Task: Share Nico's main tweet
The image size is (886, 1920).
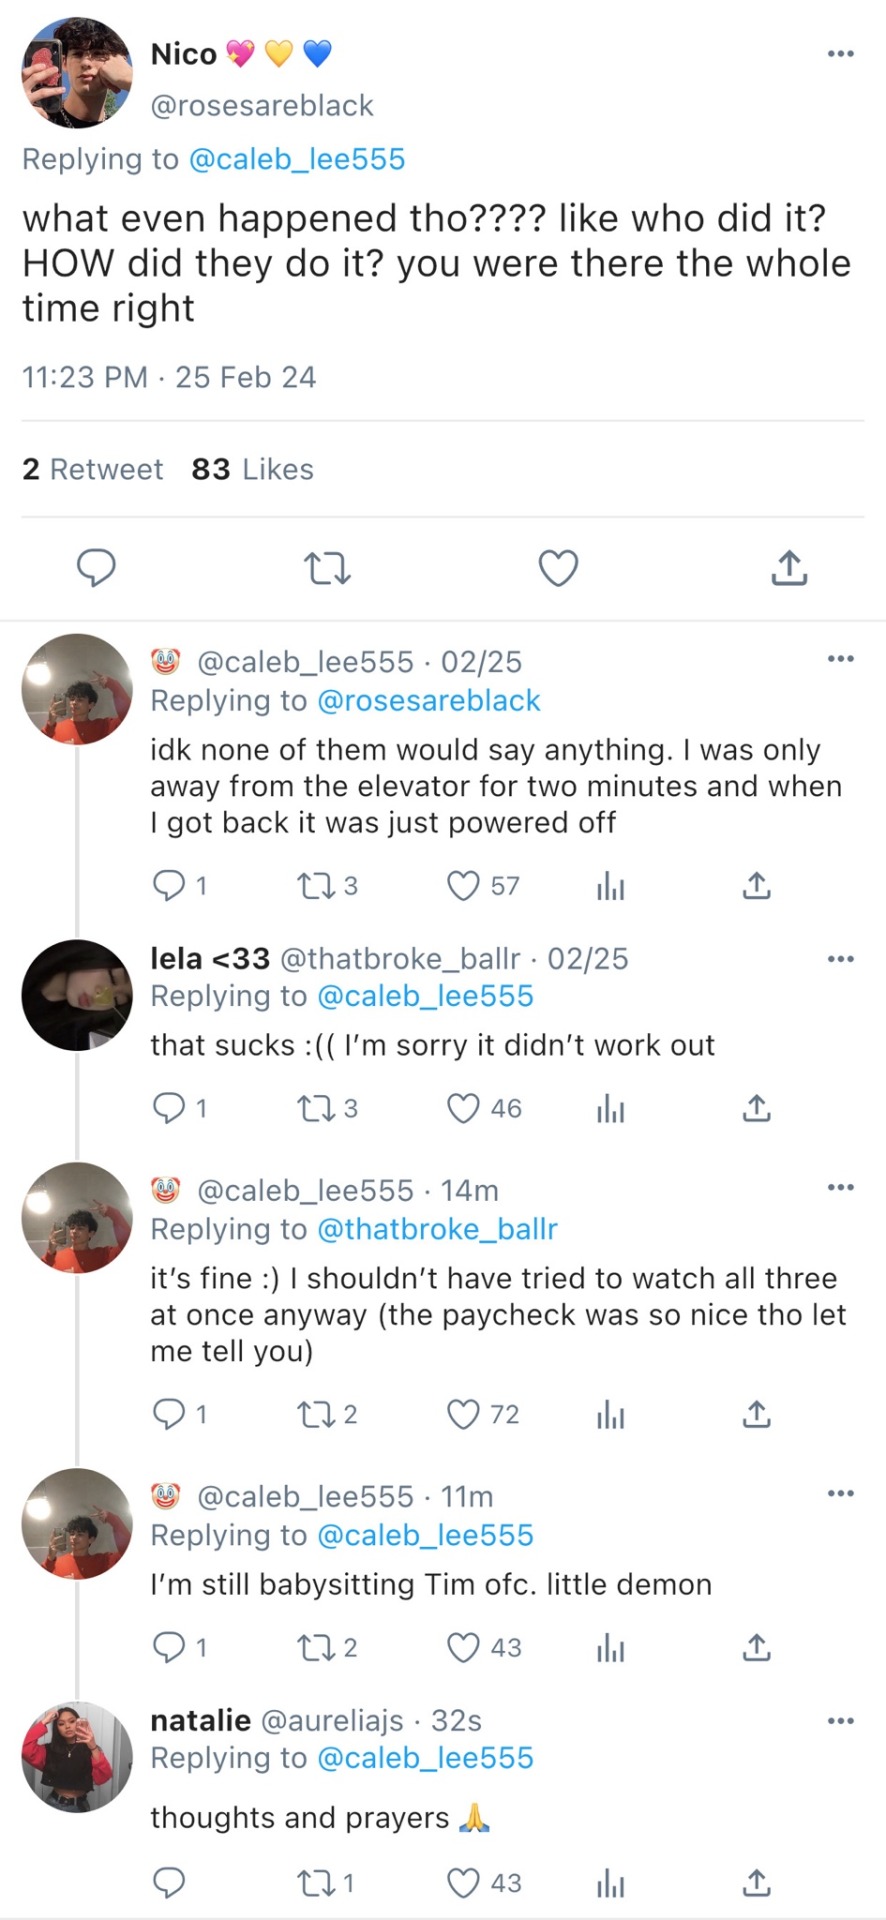Action: point(789,568)
